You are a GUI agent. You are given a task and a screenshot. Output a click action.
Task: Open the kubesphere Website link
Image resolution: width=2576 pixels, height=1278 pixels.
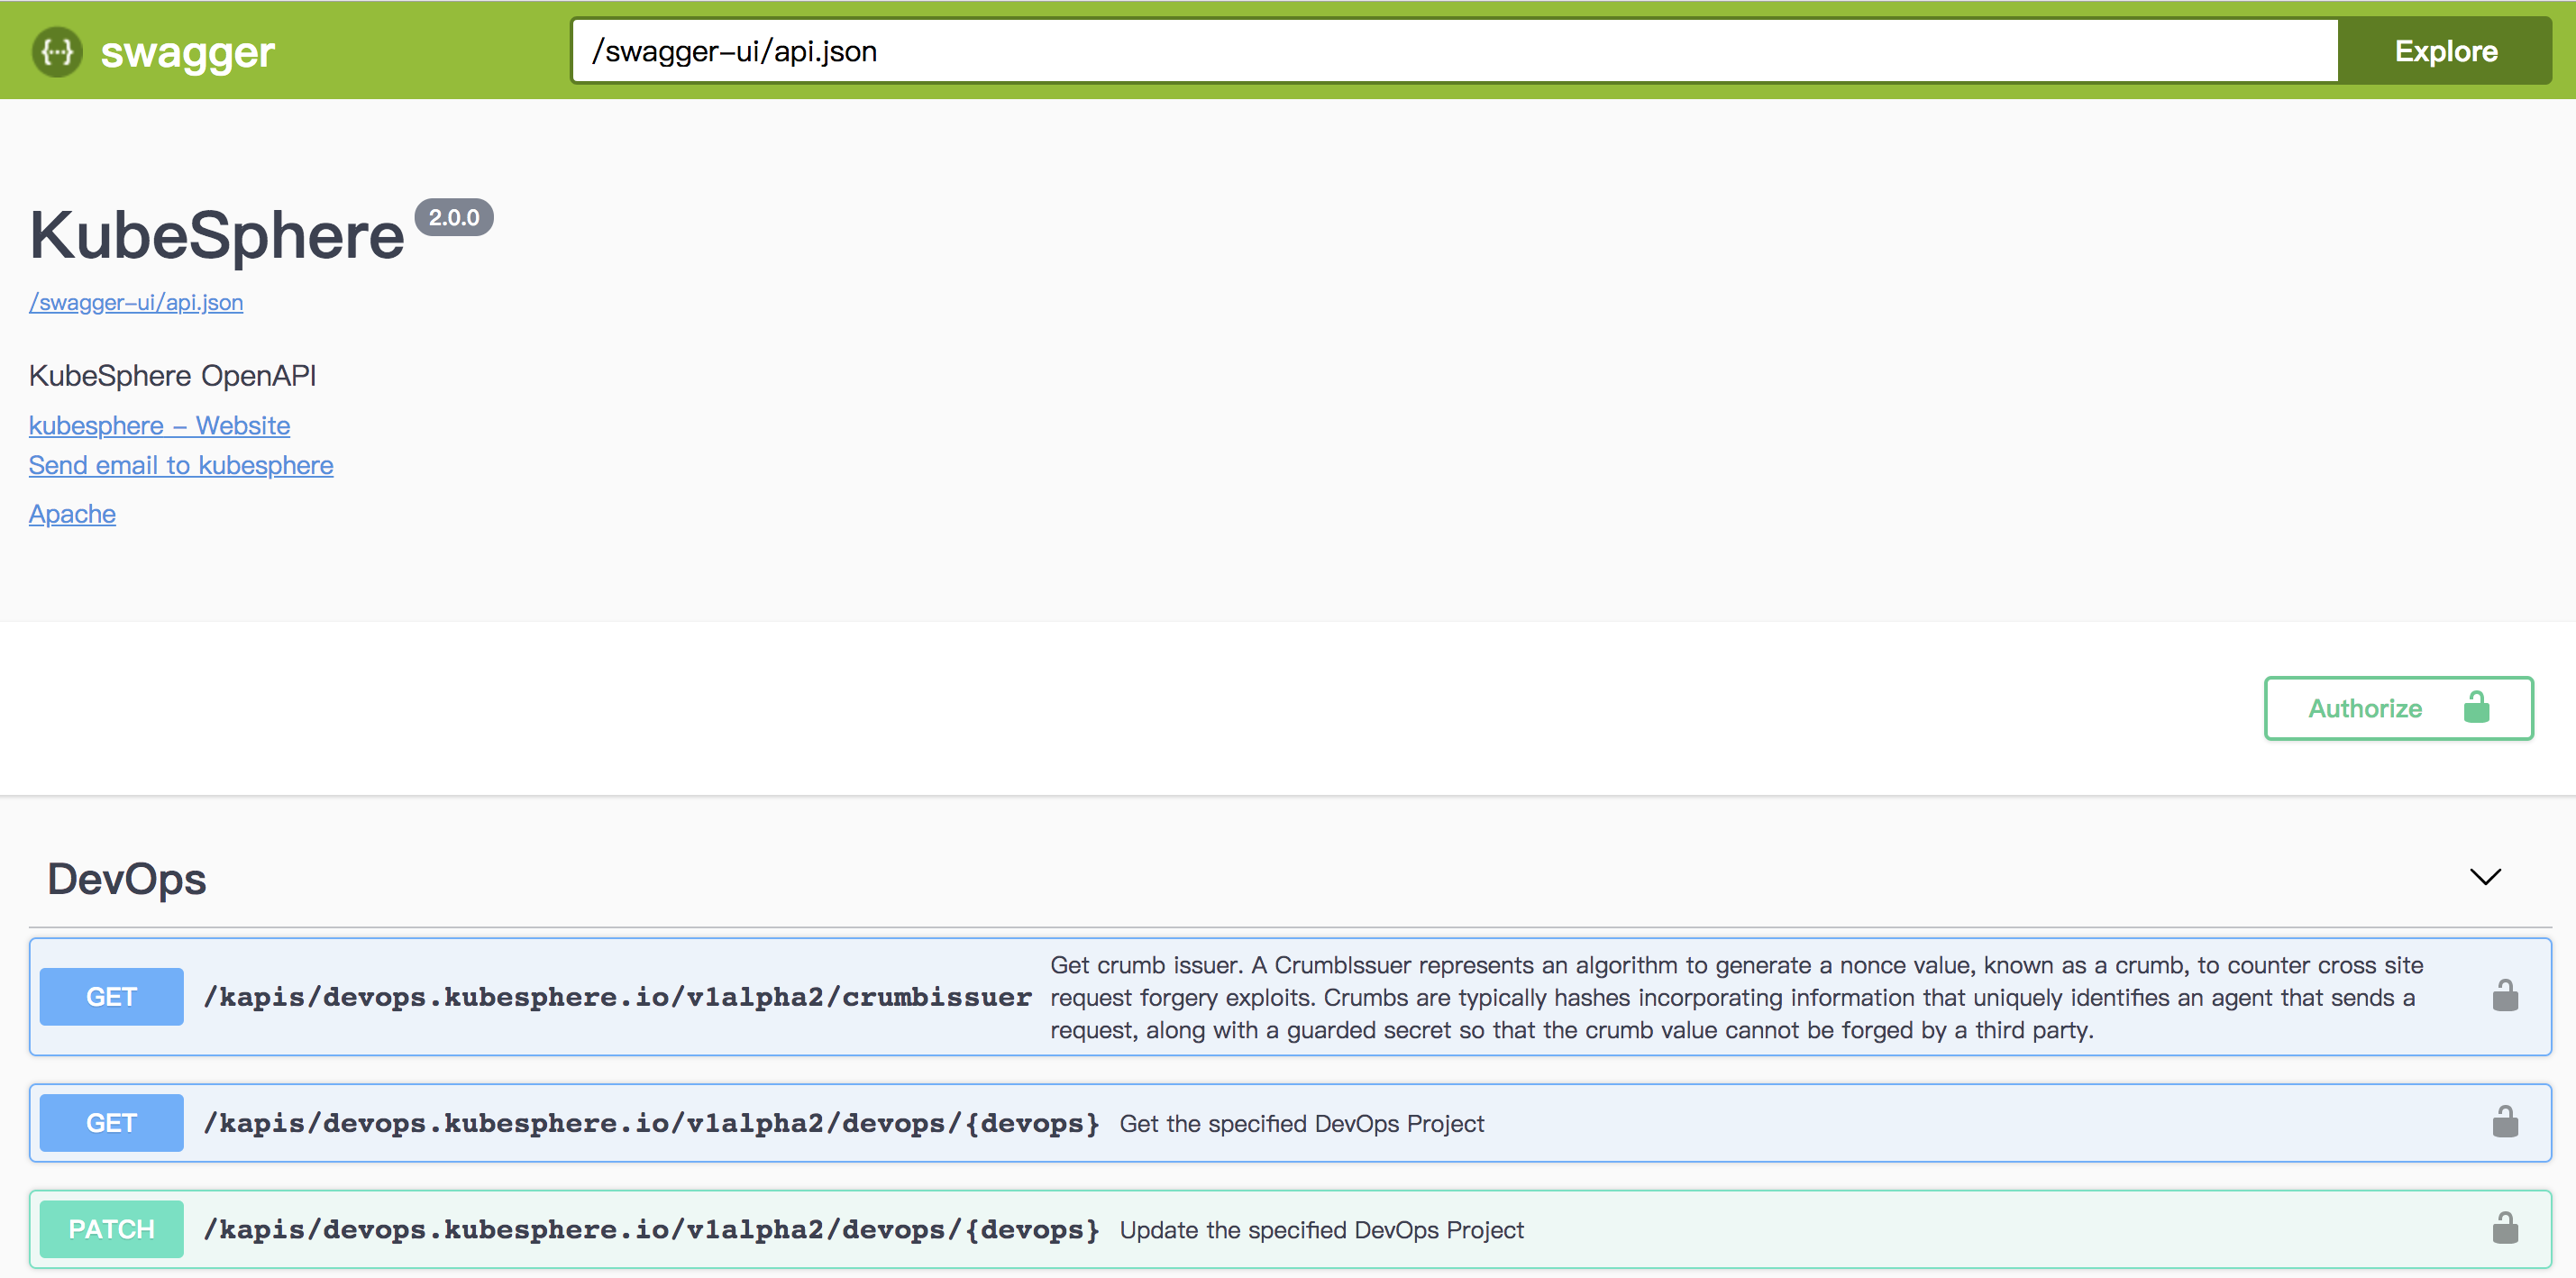160,424
